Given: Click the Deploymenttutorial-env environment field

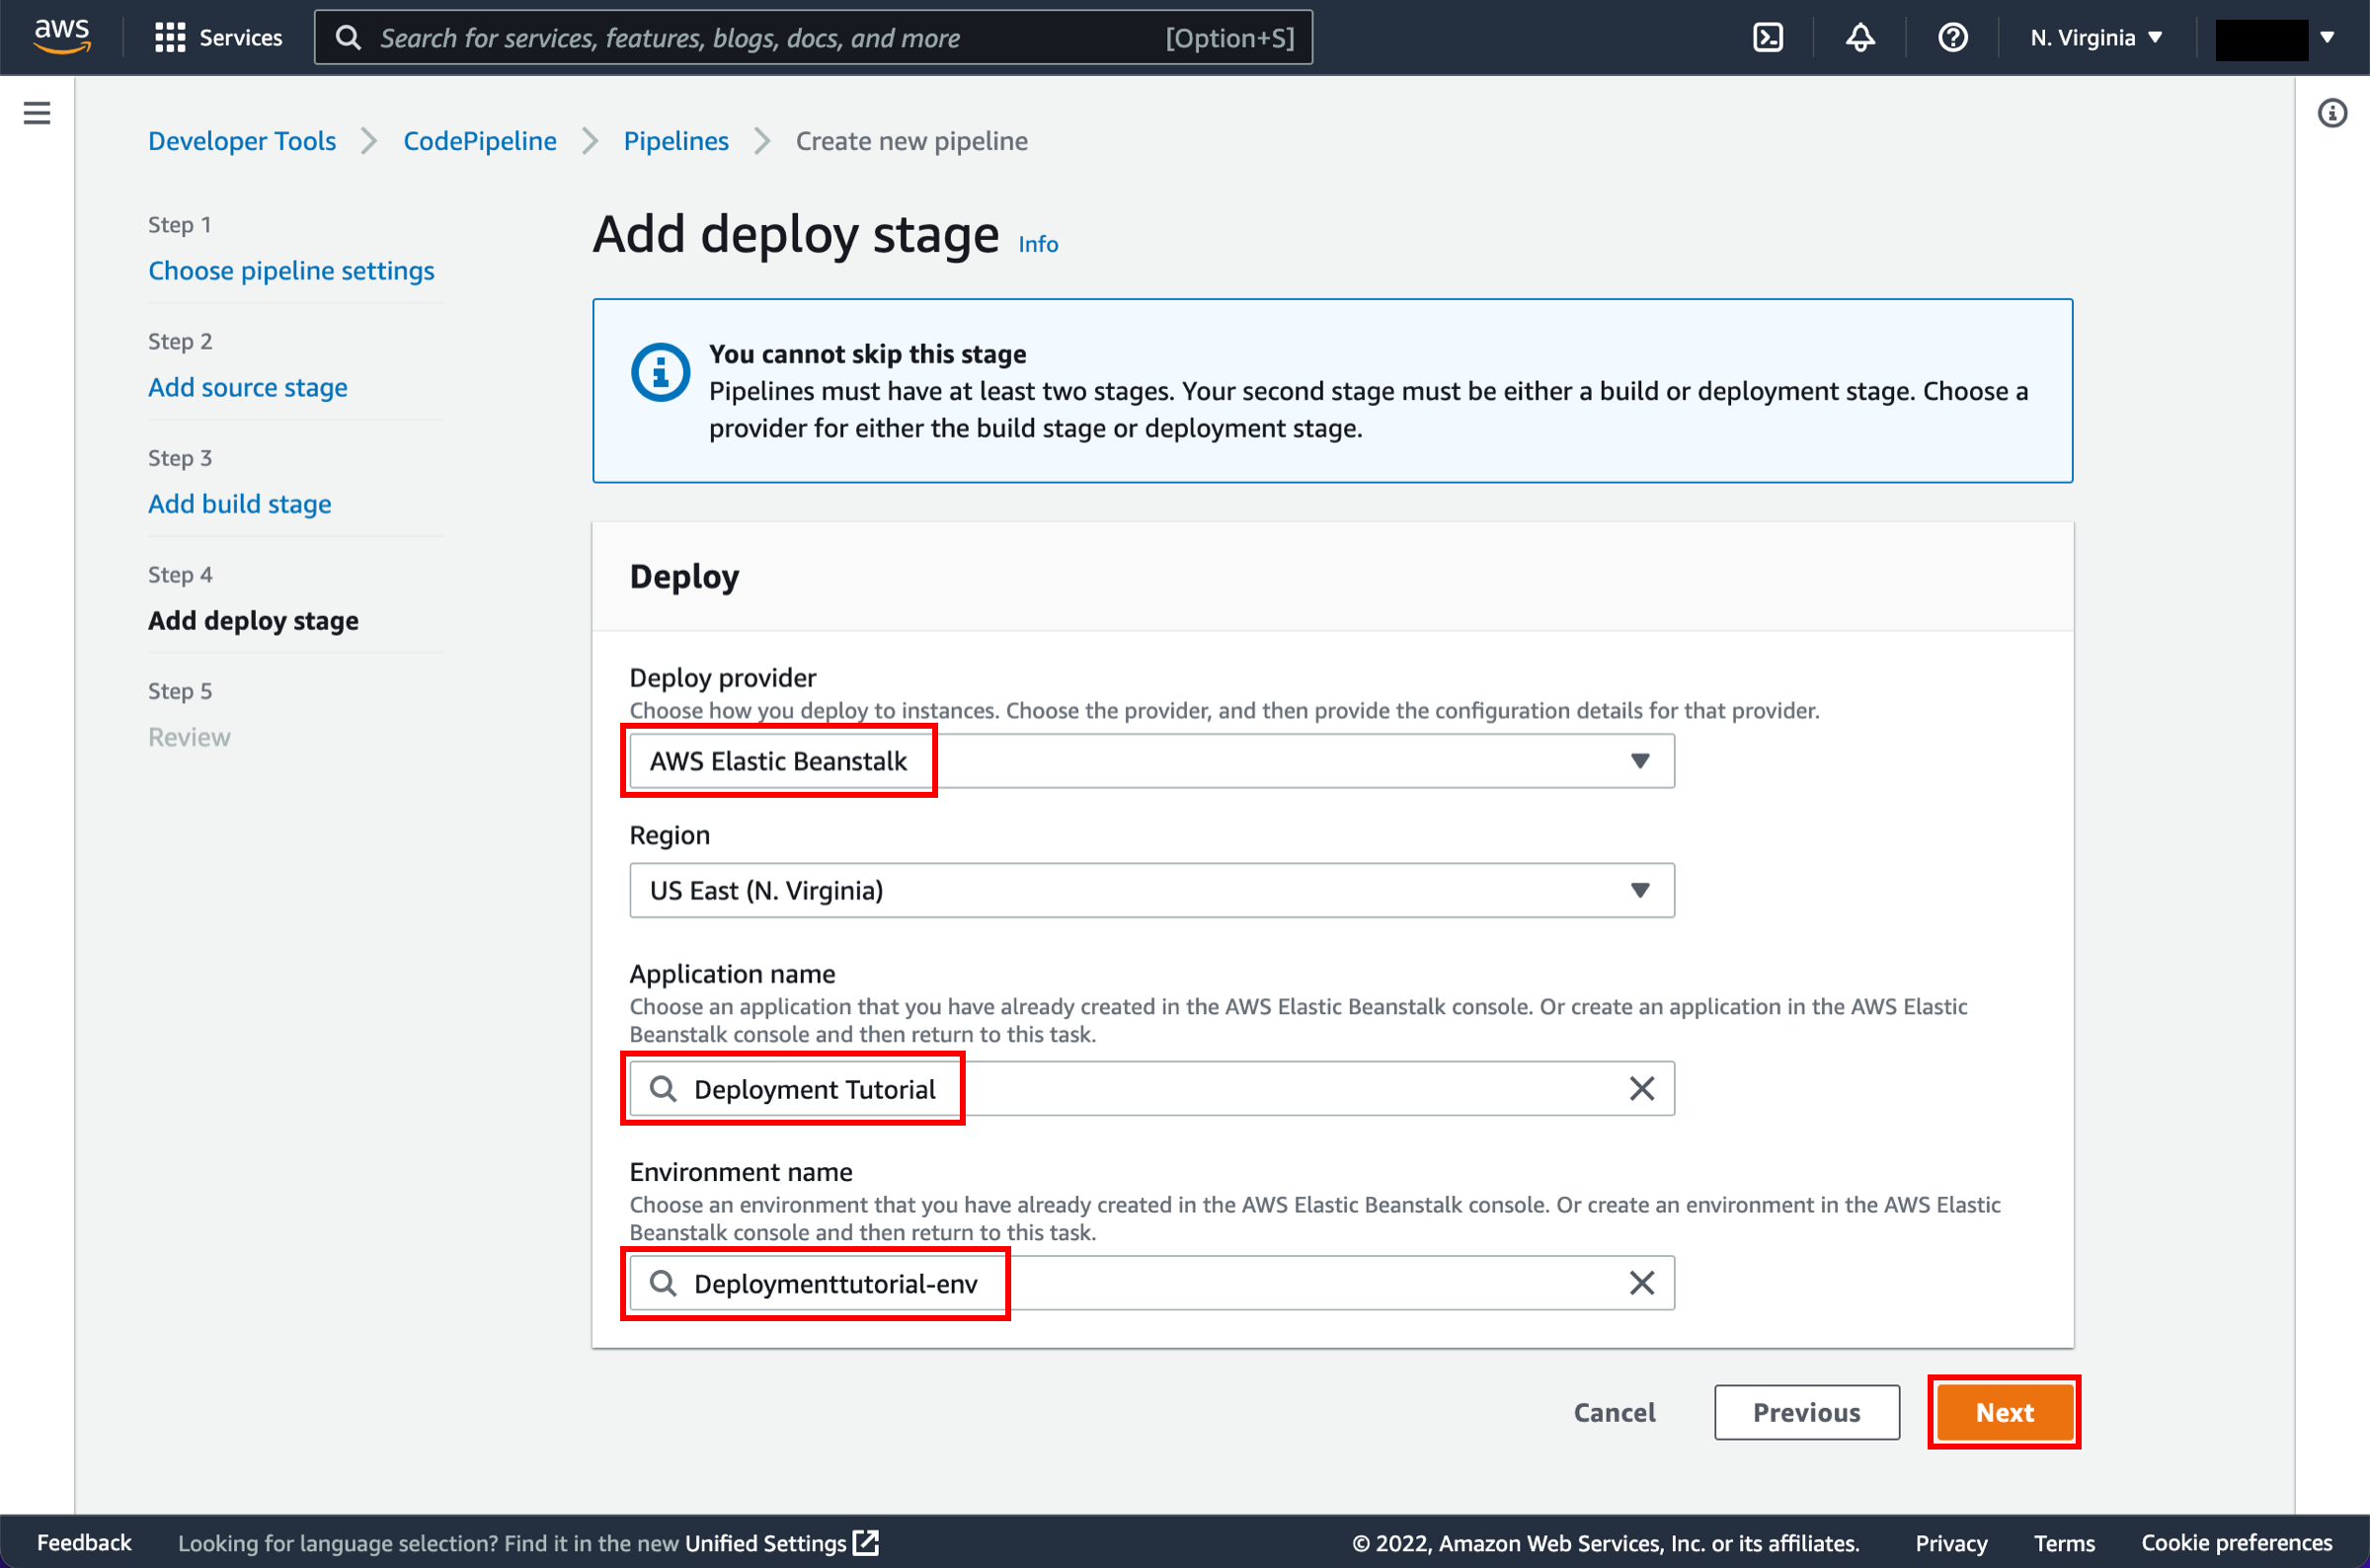Looking at the screenshot, I should coord(1151,1283).
